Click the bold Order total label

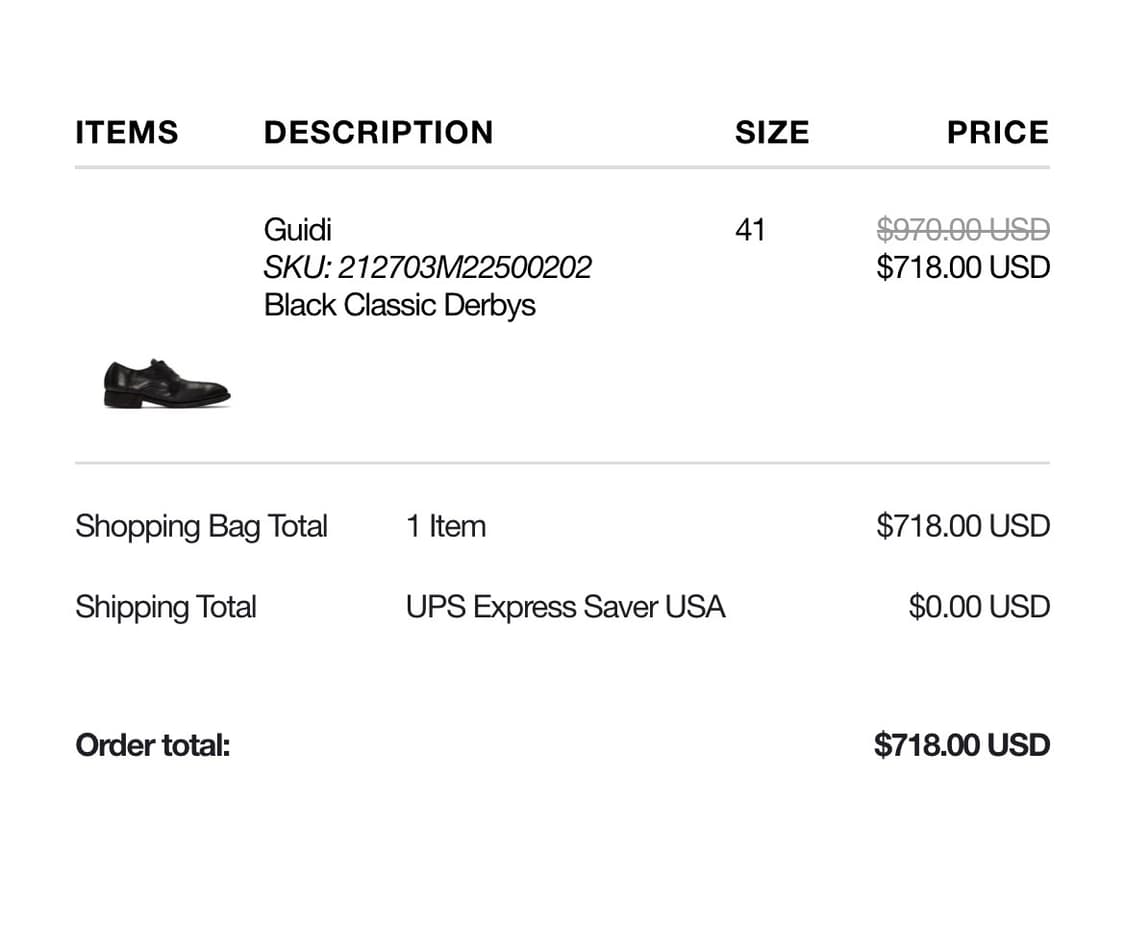click(153, 745)
